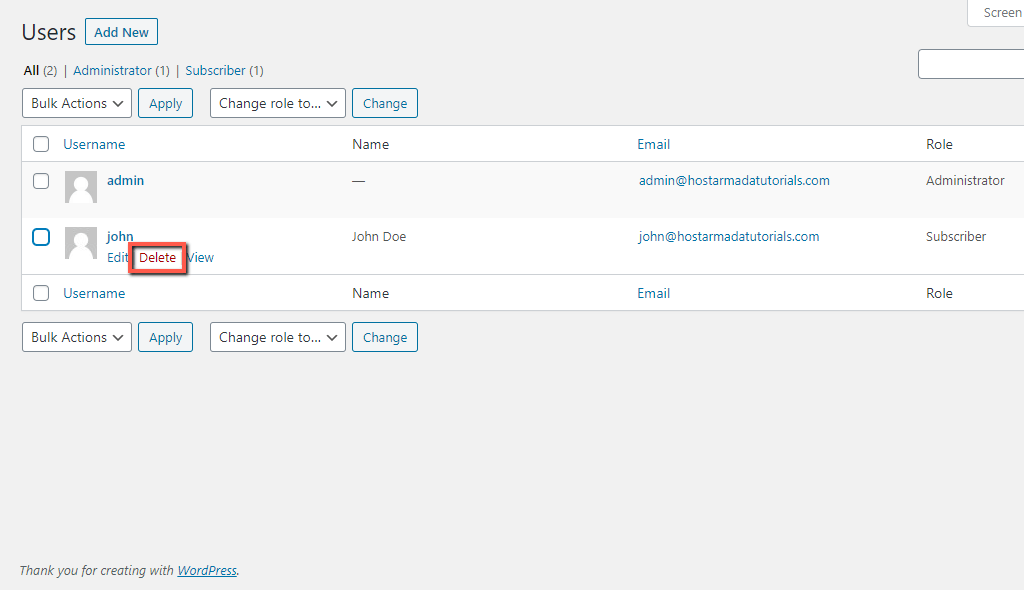Sort by Email in the table header
The width and height of the screenshot is (1024, 590).
654,144
